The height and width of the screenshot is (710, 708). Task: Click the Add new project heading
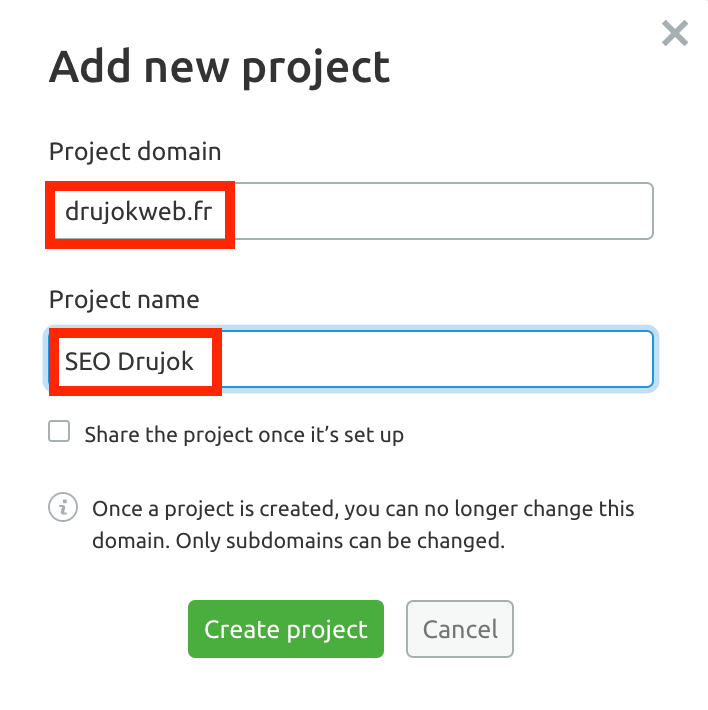pyautogui.click(x=219, y=68)
